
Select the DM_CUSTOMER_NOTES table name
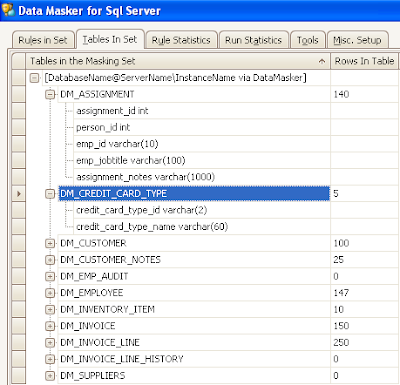coord(110,260)
